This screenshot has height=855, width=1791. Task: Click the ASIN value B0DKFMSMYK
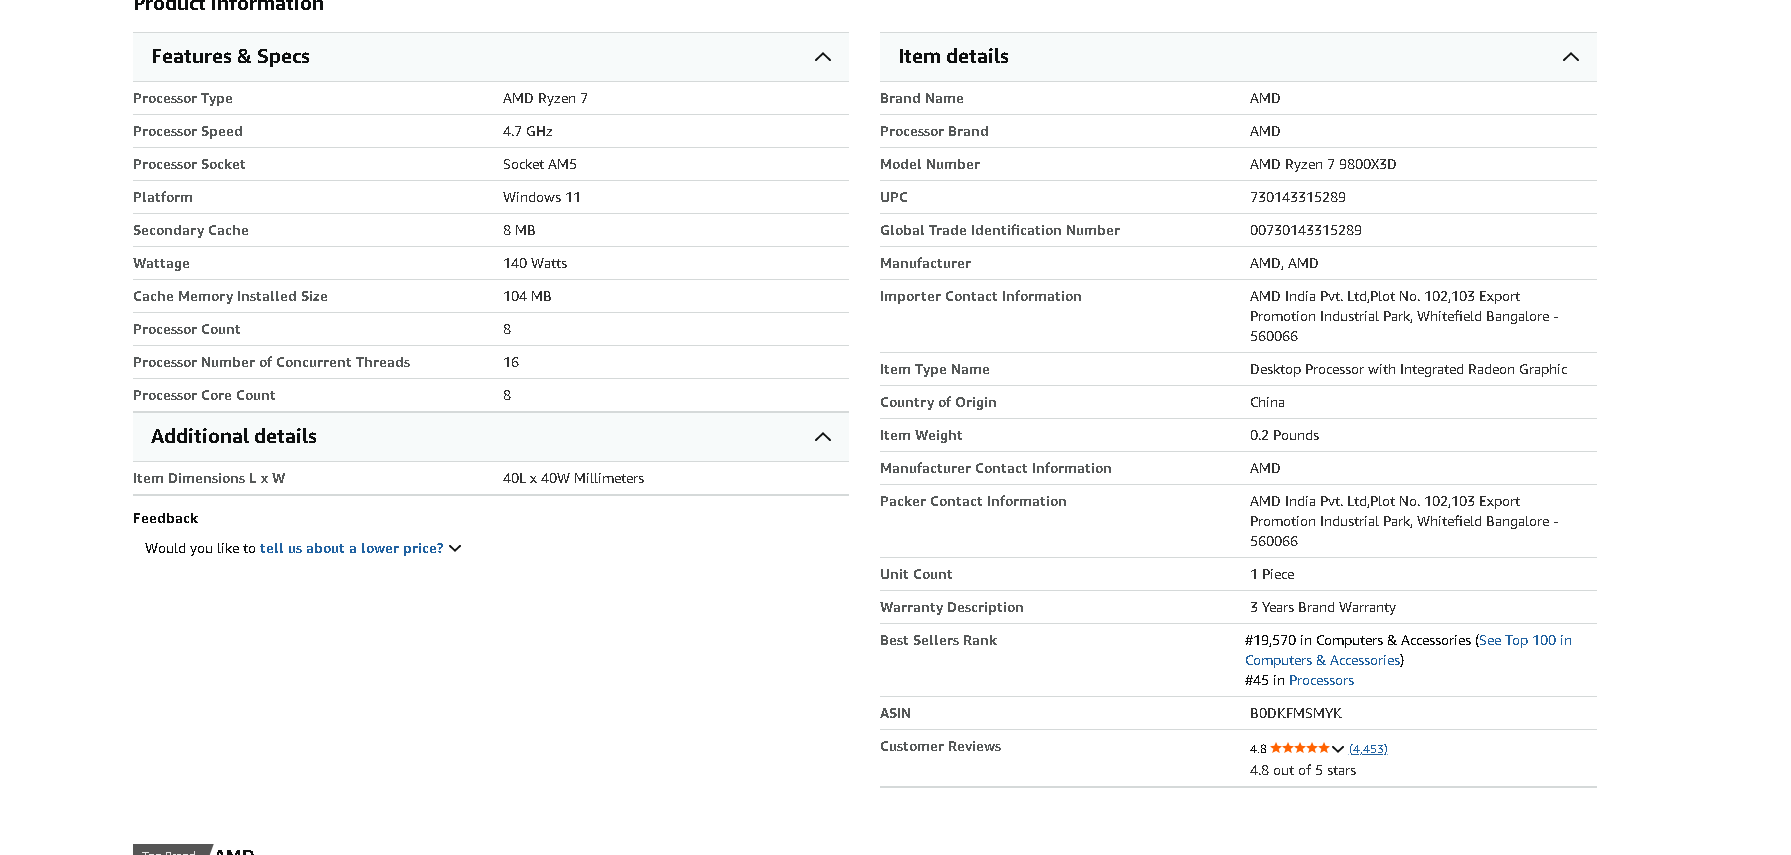click(1295, 714)
